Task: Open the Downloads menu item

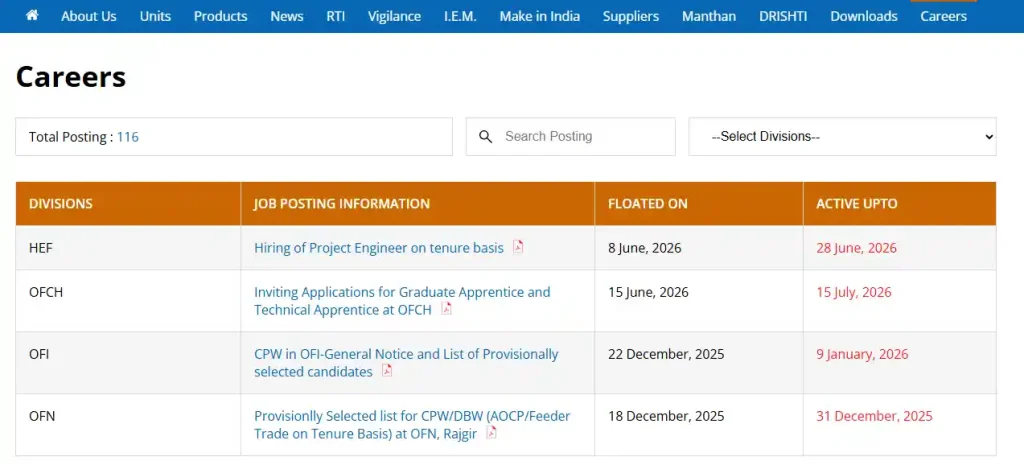Action: click(864, 16)
